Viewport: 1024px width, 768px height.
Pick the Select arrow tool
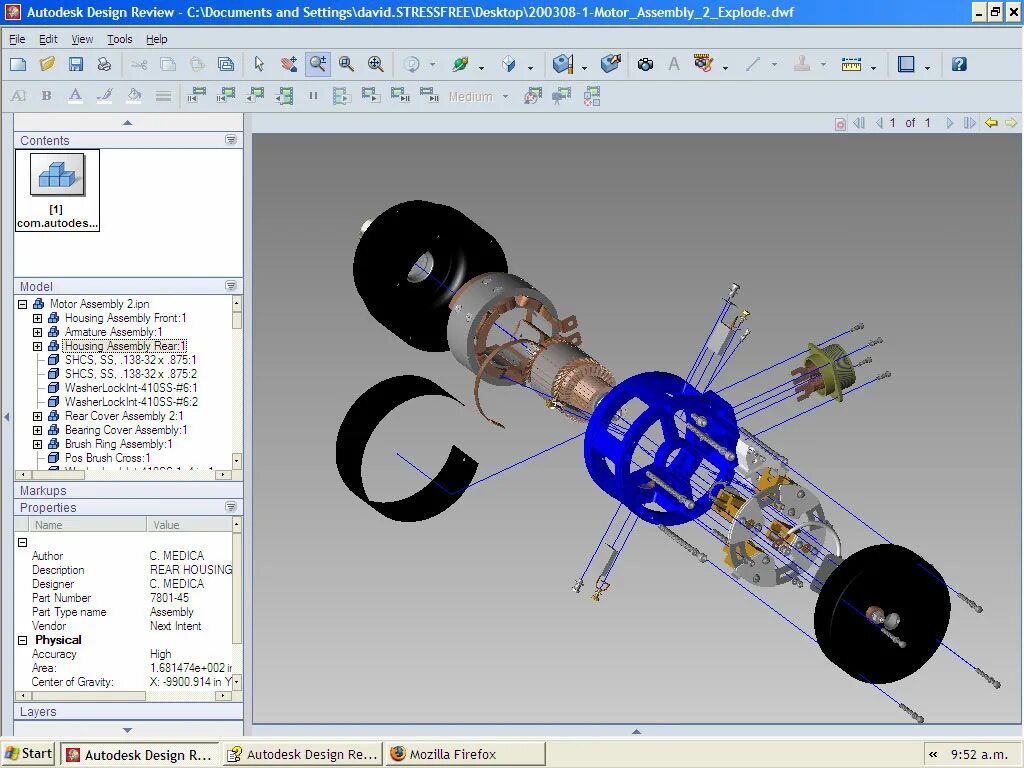tap(259, 64)
